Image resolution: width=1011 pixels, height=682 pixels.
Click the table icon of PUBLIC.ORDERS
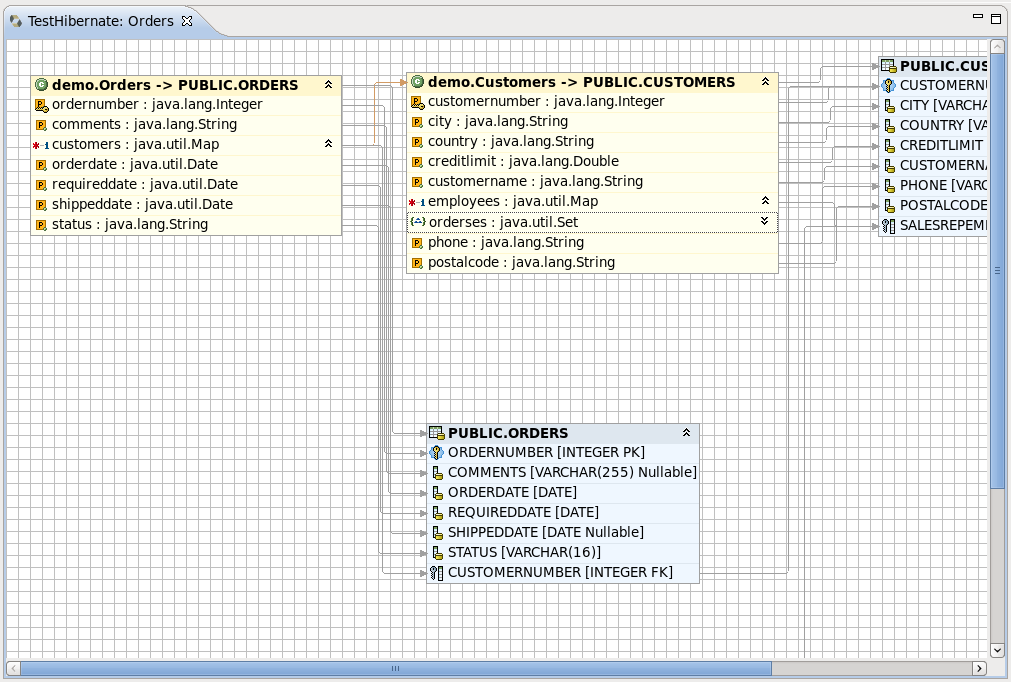435,433
